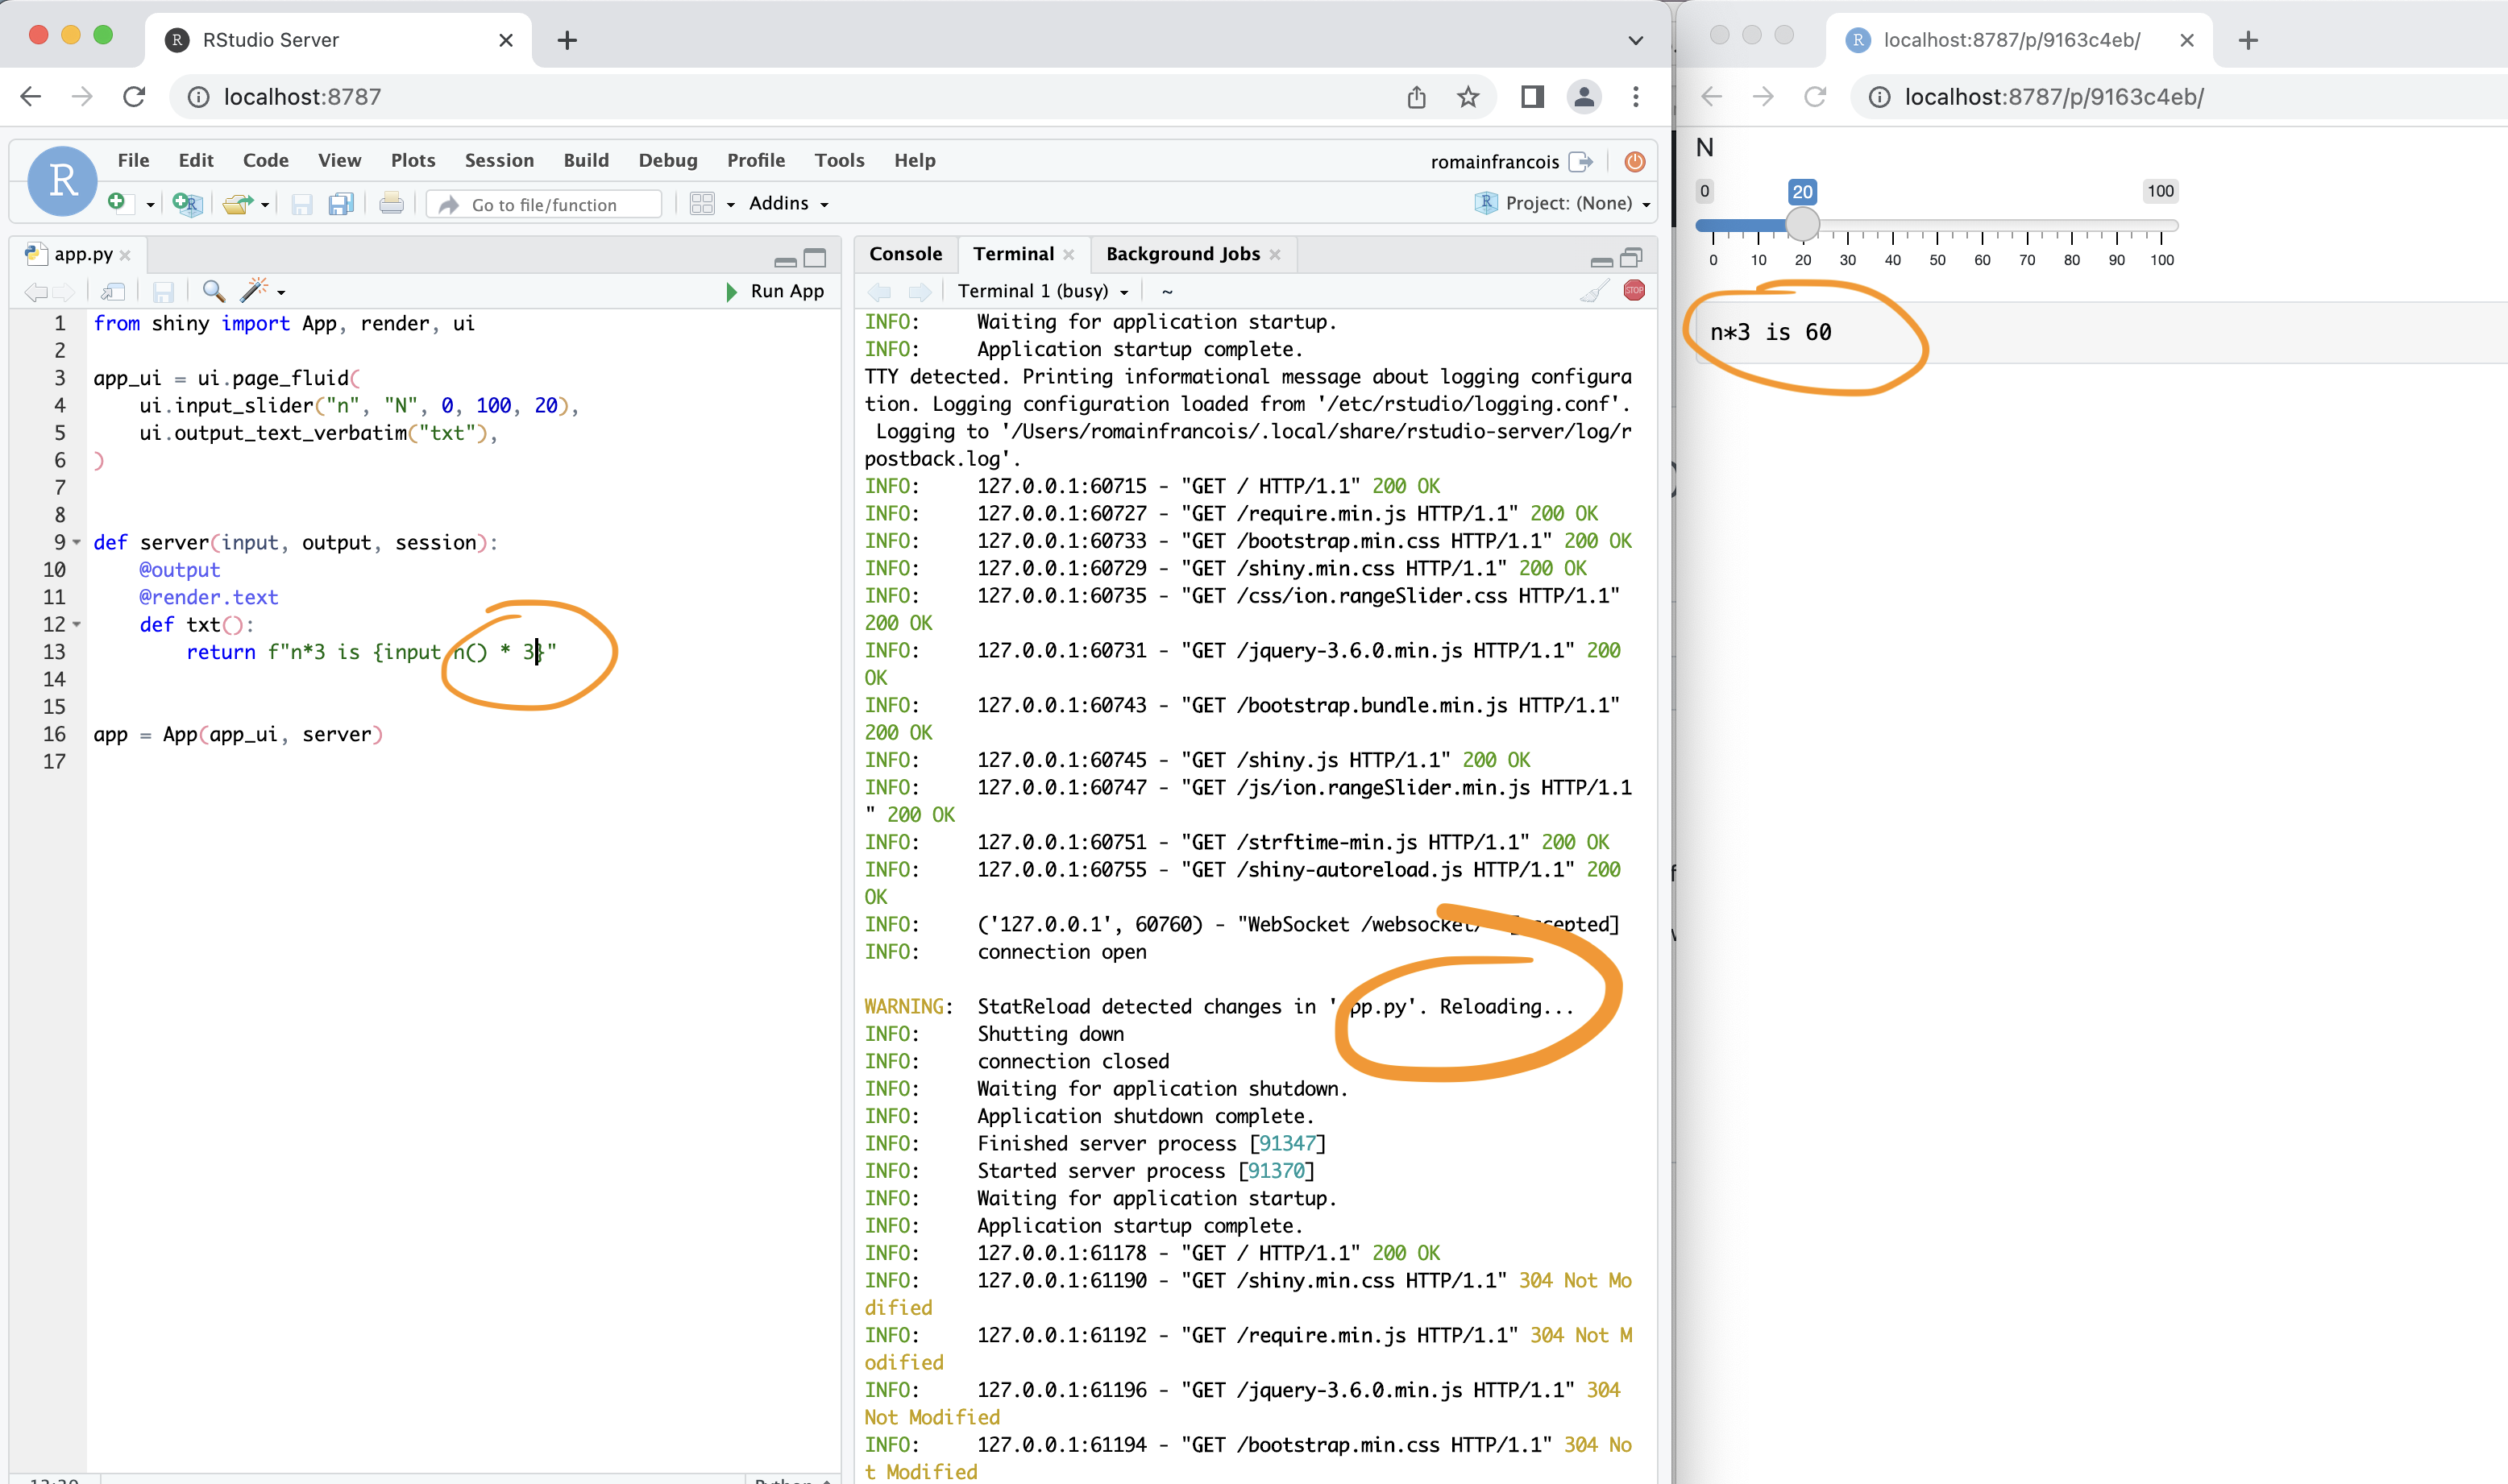Save app.py with the save icon

pyautogui.click(x=302, y=203)
